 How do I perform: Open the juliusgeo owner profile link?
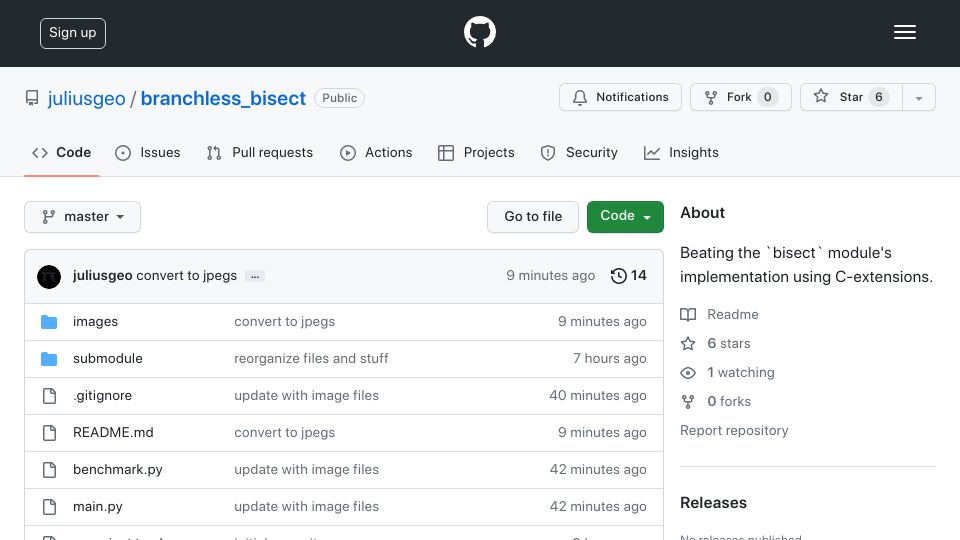[86, 99]
